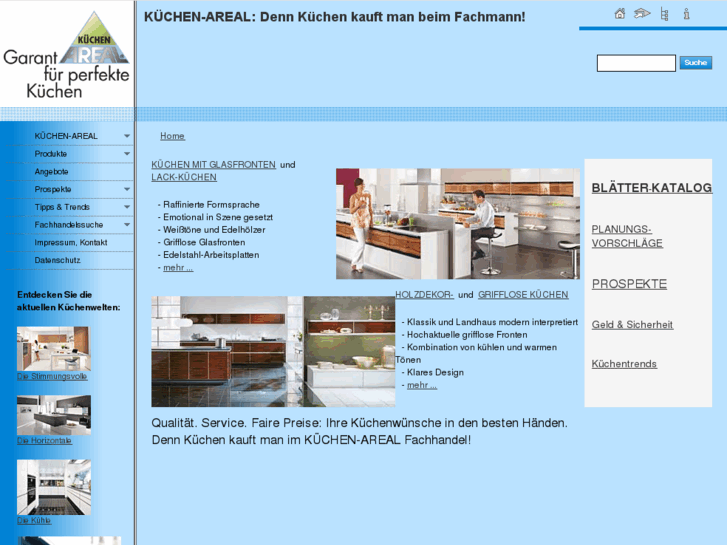Image resolution: width=727 pixels, height=545 pixels.
Task: Click Die Stimmungsvolle kitchen thumbnail
Action: pyautogui.click(x=54, y=349)
